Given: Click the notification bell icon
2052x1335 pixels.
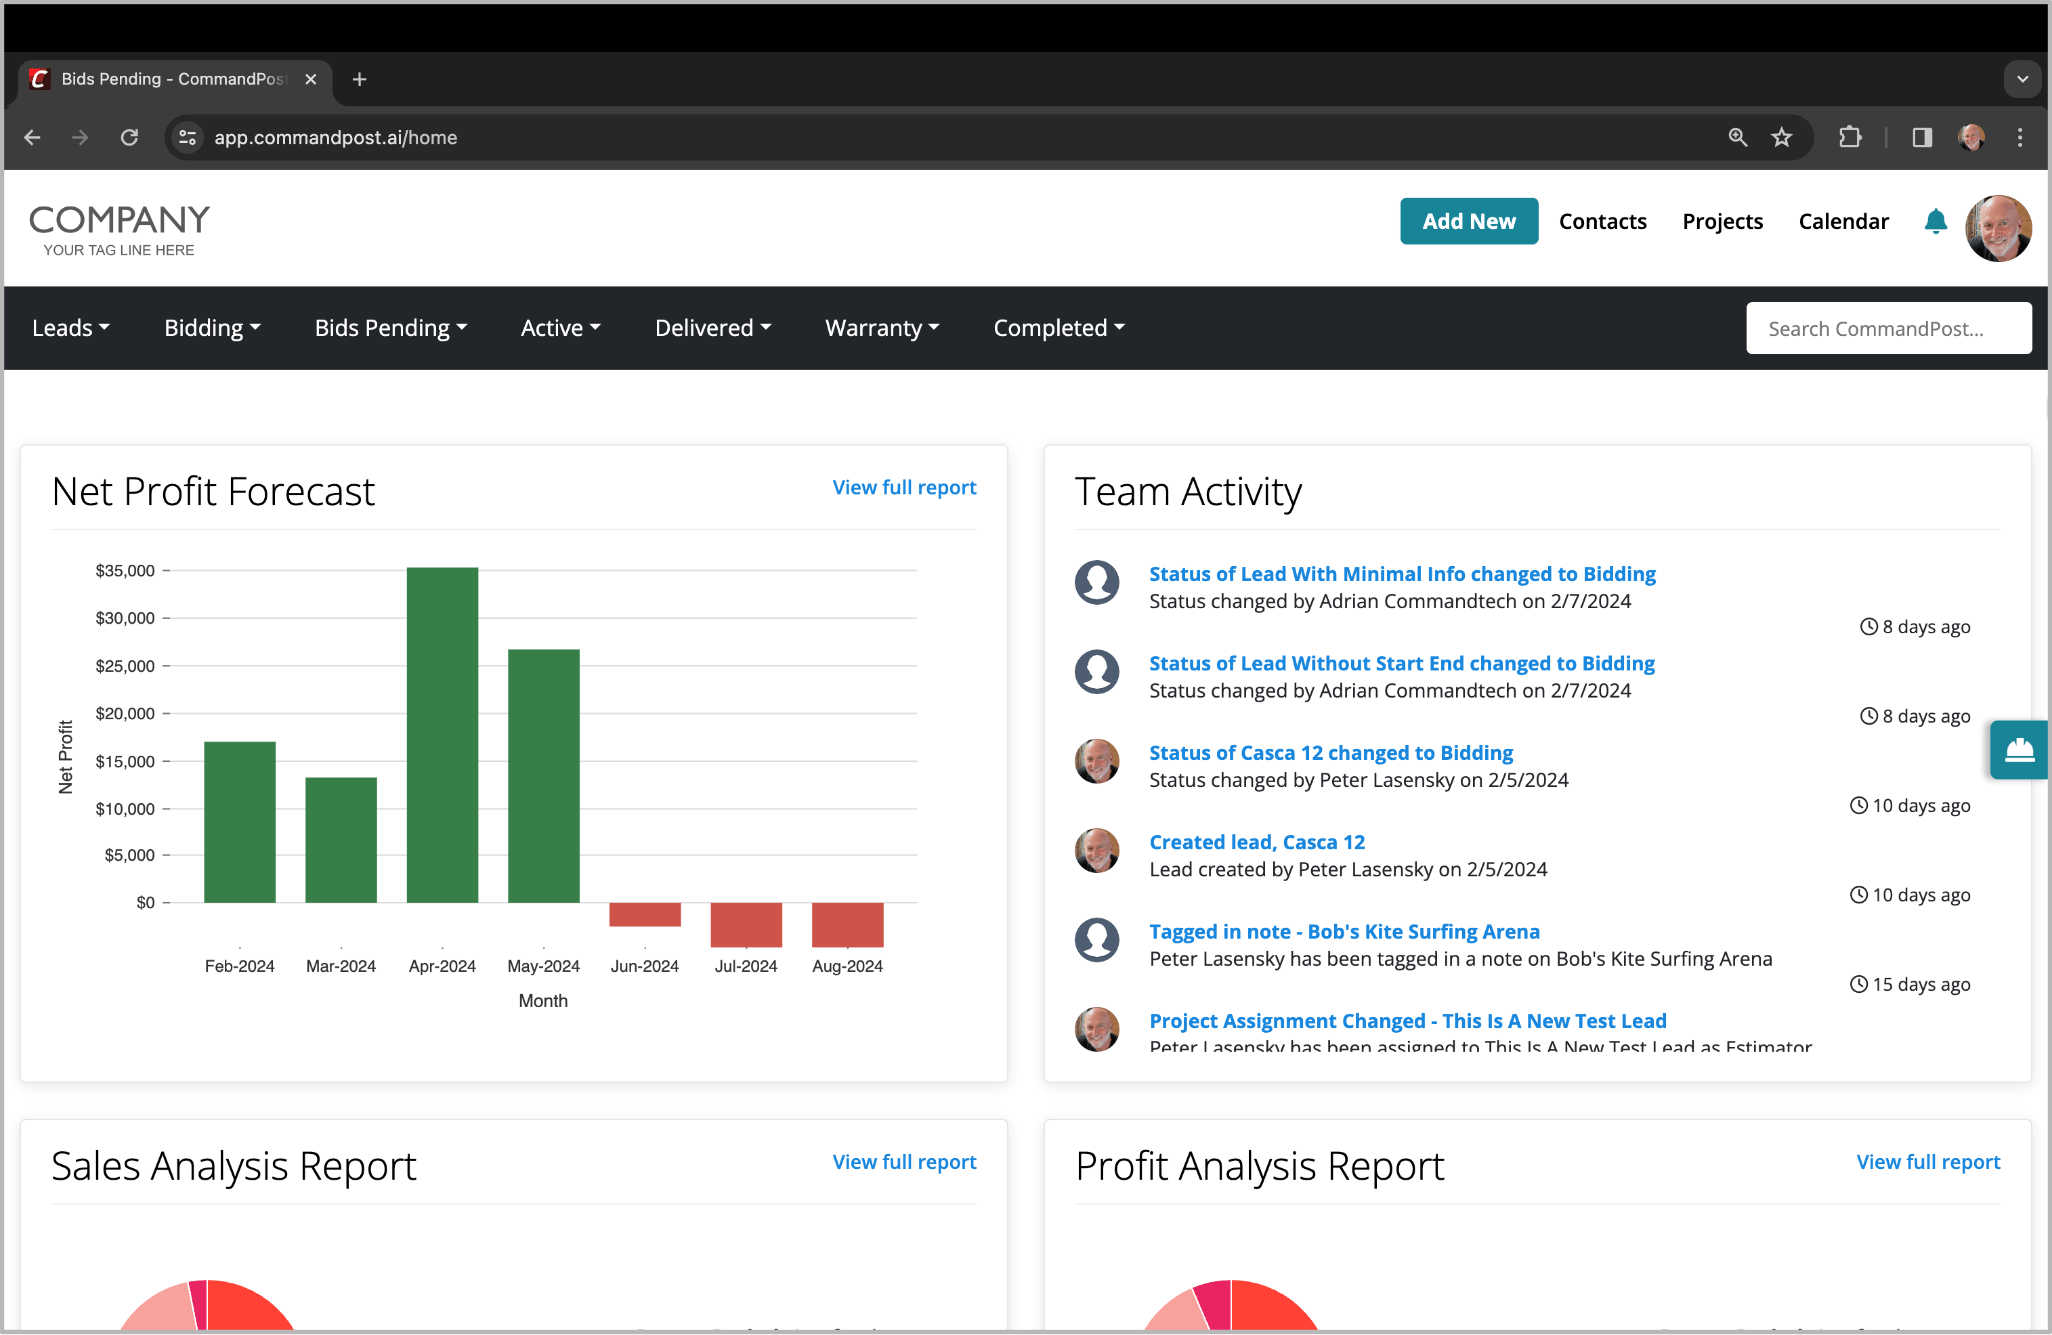Looking at the screenshot, I should [1935, 221].
